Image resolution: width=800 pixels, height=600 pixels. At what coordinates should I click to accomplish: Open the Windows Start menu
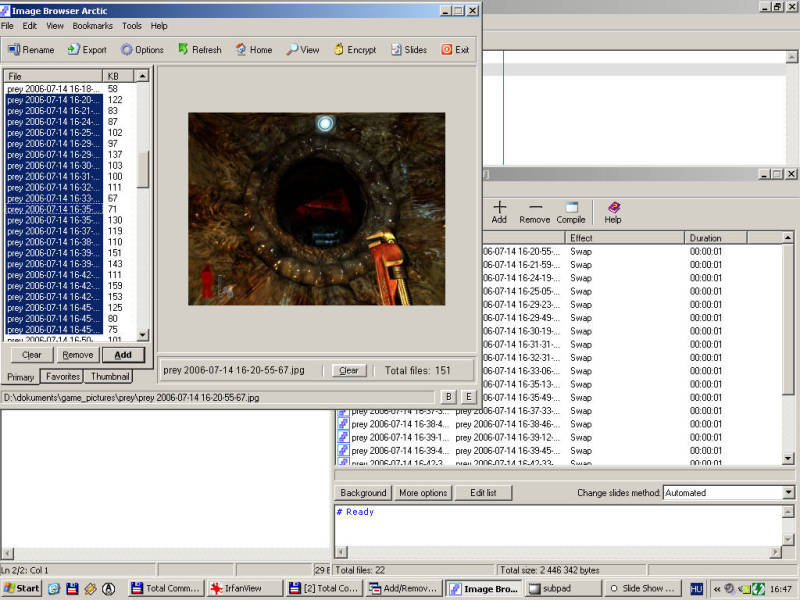(x=21, y=589)
